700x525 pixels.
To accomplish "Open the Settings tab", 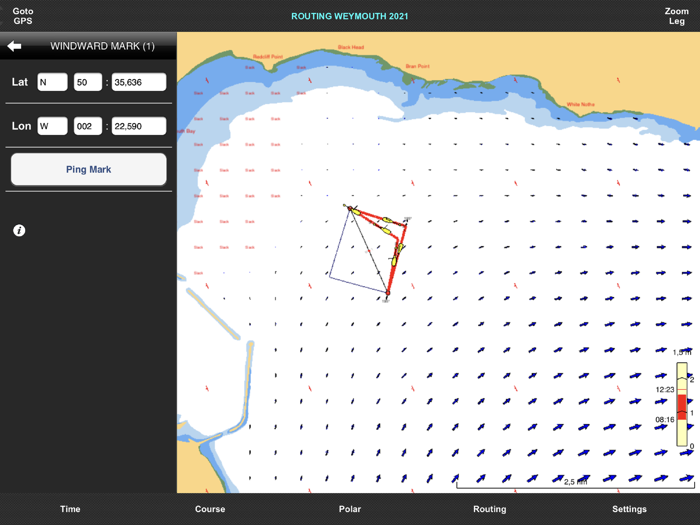I will coord(630,509).
